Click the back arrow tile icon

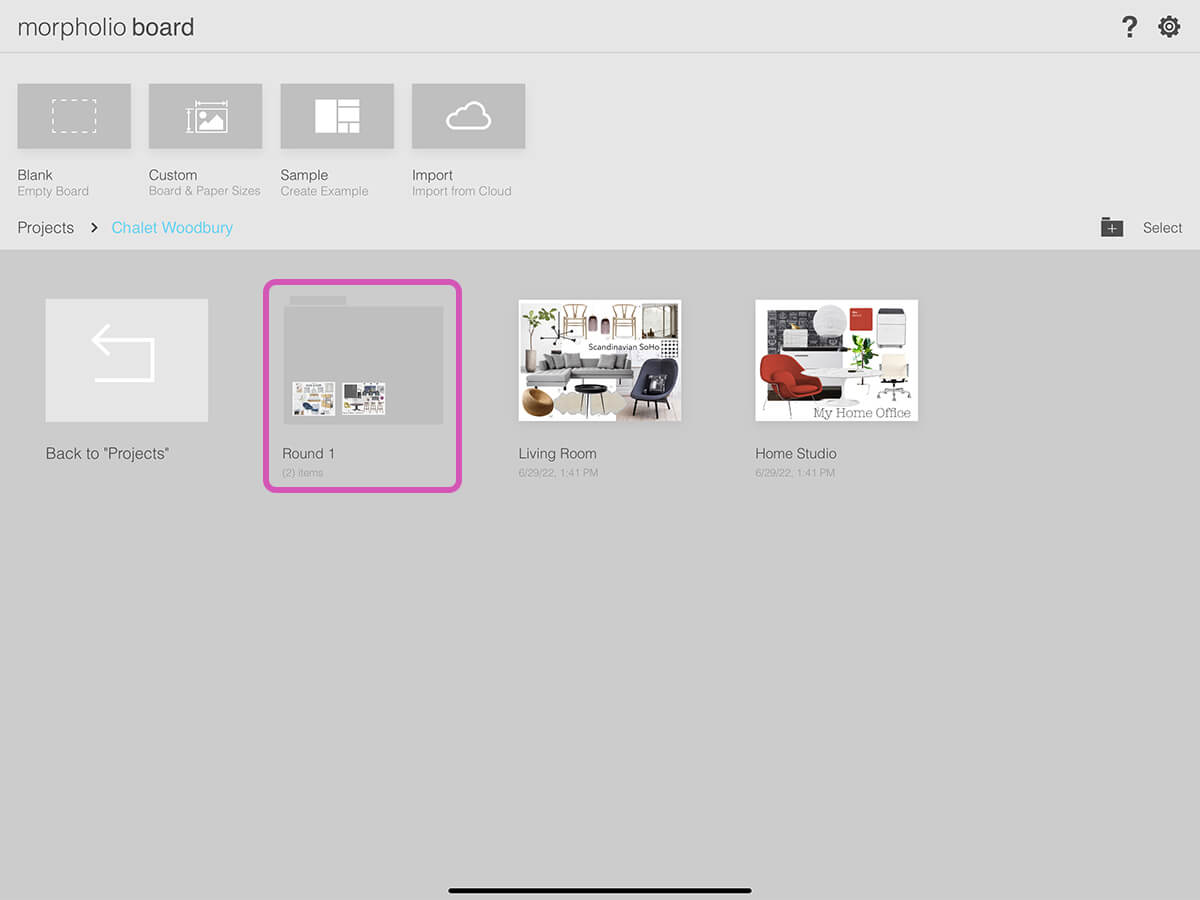pos(126,359)
